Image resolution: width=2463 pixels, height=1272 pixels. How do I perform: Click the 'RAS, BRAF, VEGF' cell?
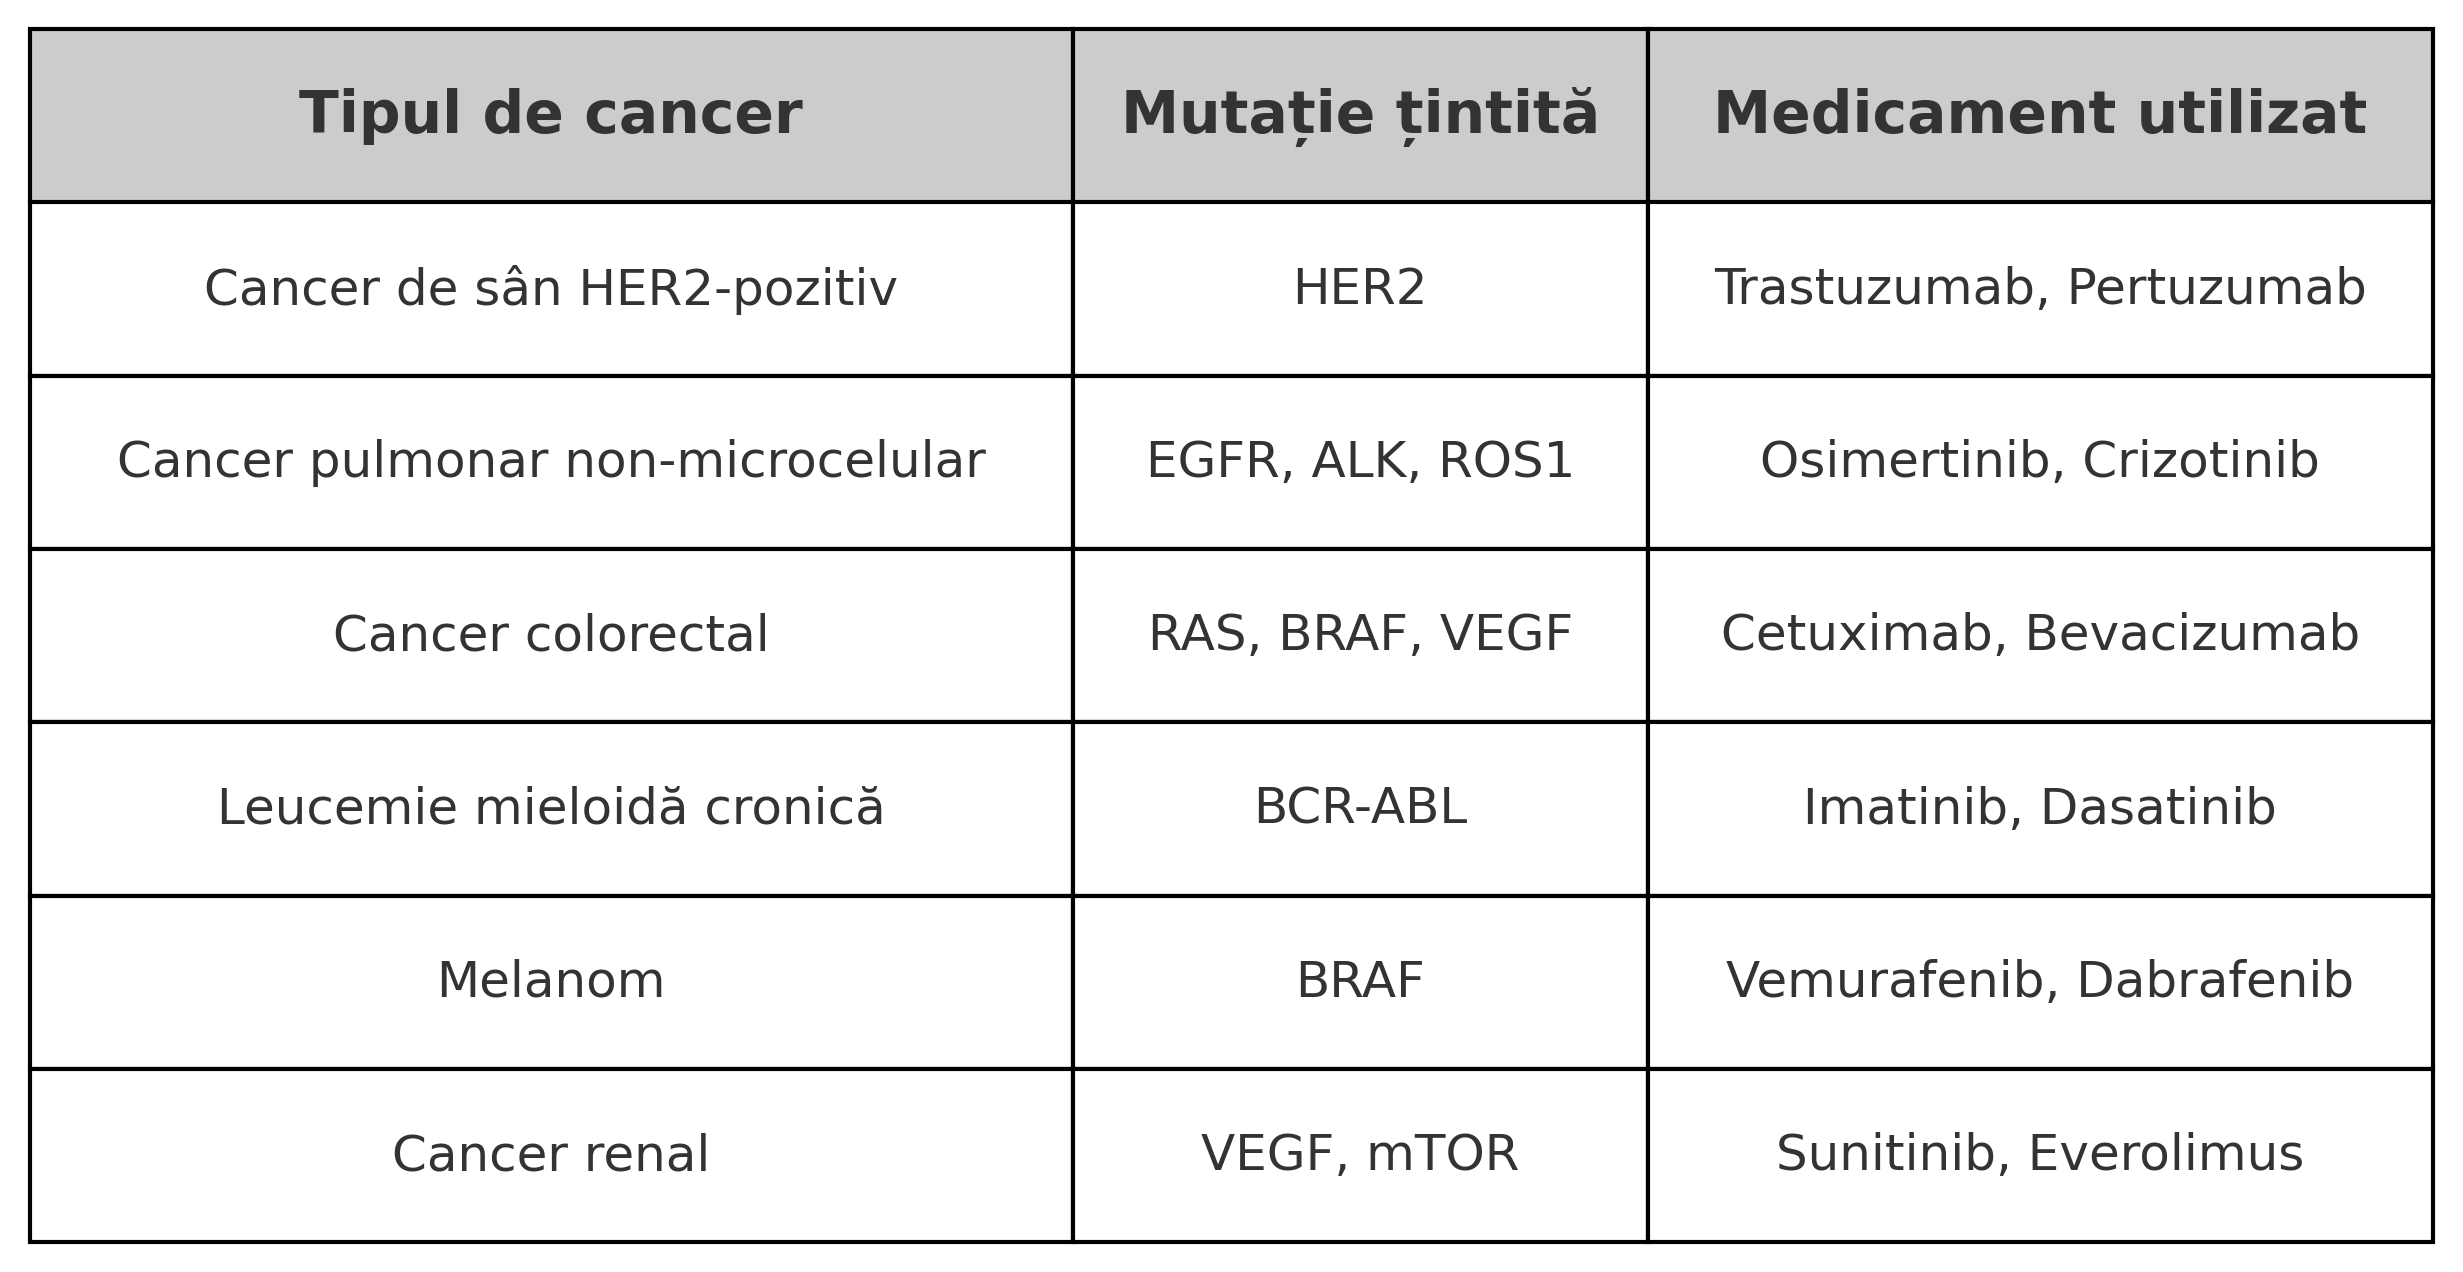(x=1359, y=634)
